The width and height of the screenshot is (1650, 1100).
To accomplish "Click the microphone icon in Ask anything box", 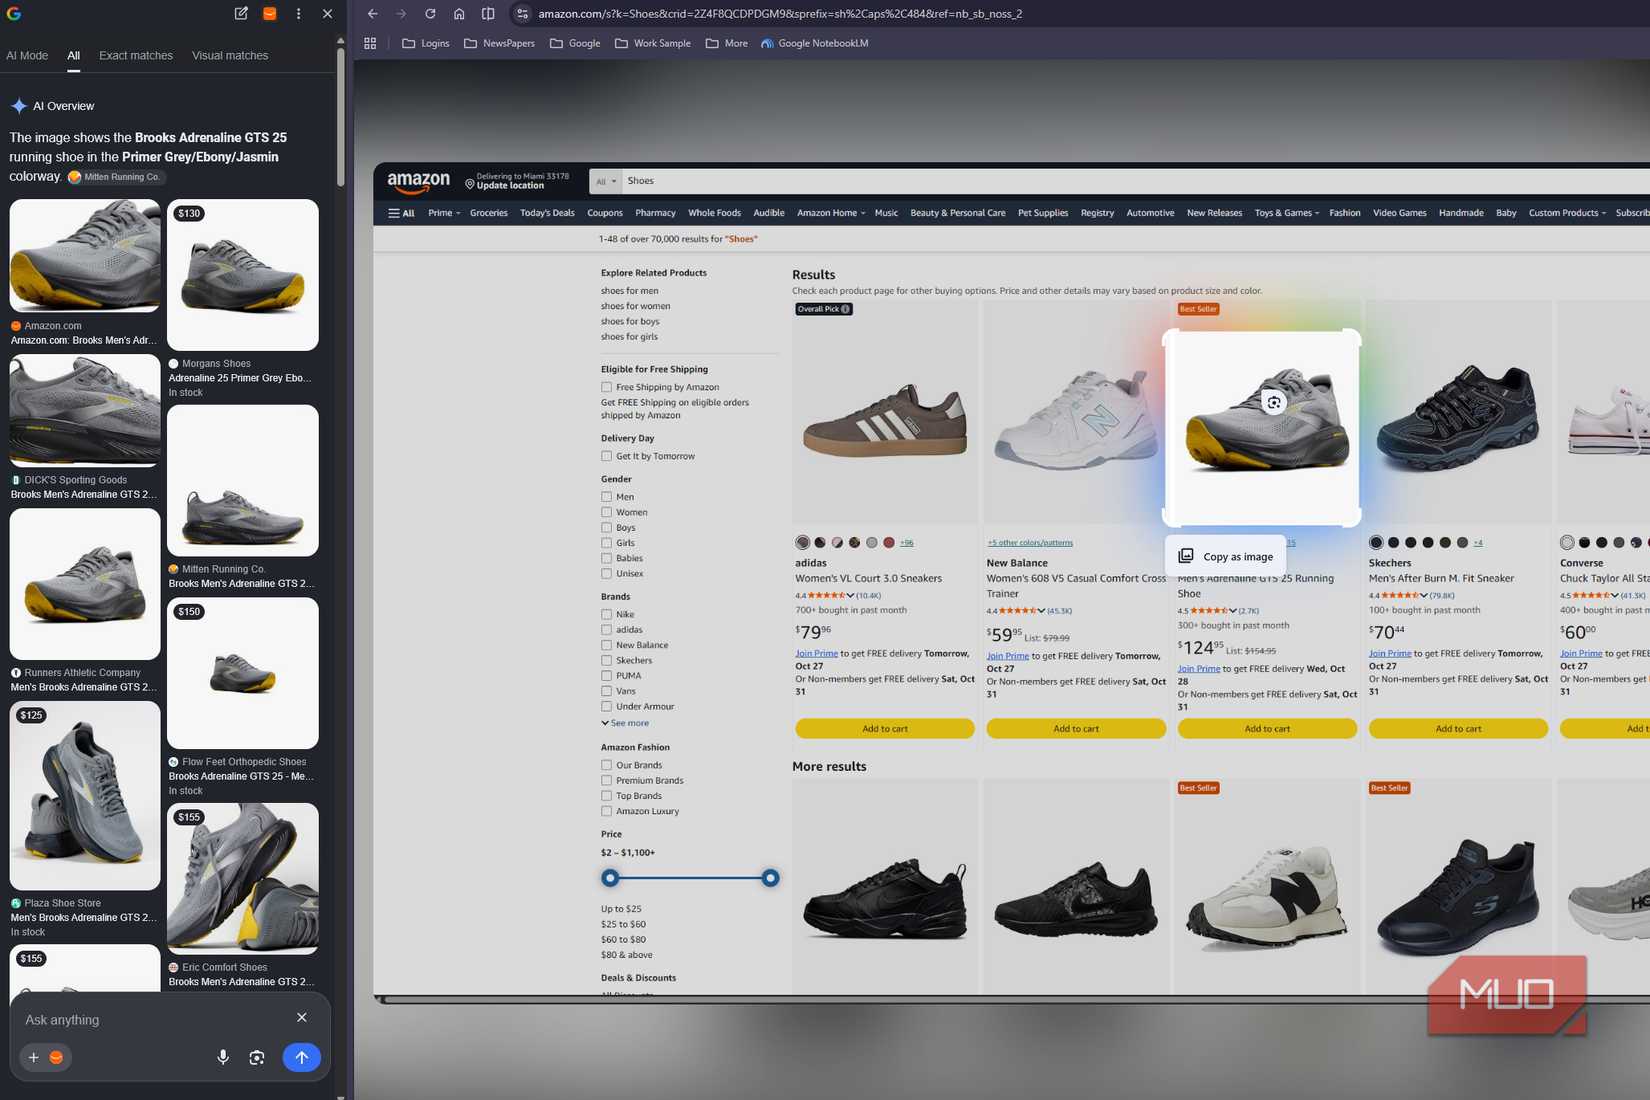I will 223,1057.
